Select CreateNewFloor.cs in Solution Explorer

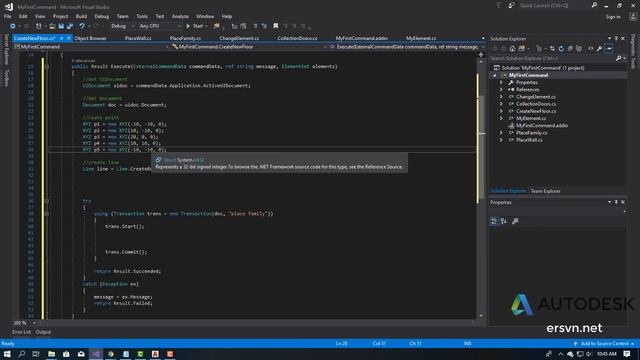(536, 111)
